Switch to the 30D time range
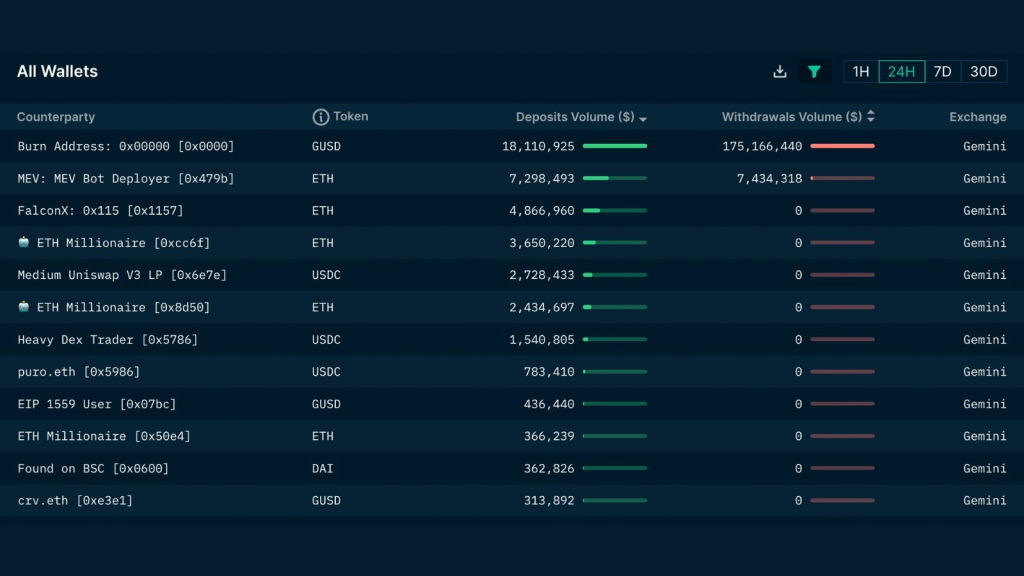 coord(984,72)
